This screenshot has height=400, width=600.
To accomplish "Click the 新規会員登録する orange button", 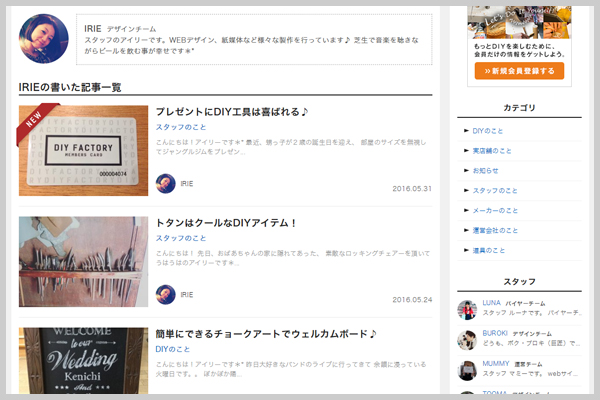I will tap(519, 71).
